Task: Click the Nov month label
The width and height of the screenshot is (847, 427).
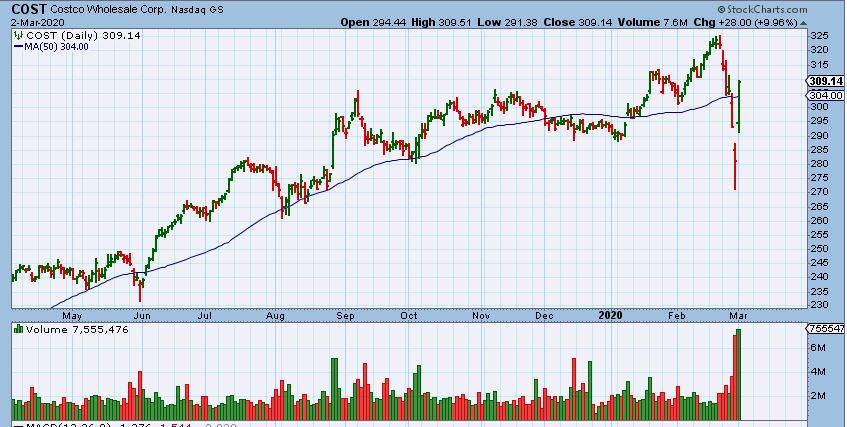Action: tap(481, 315)
